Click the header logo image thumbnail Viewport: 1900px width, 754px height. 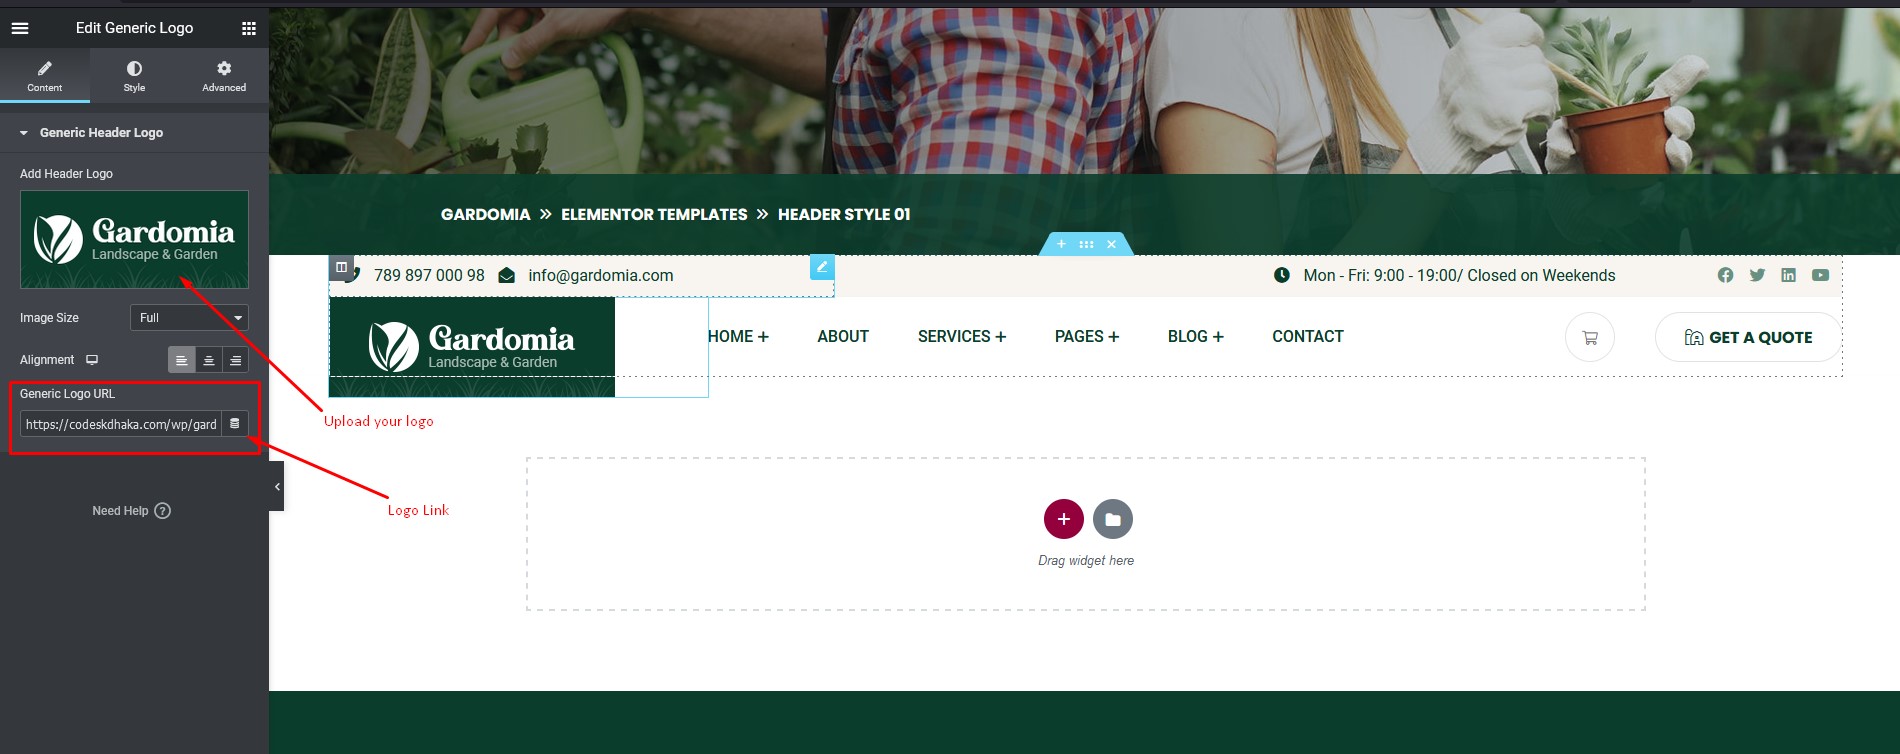pyautogui.click(x=134, y=240)
